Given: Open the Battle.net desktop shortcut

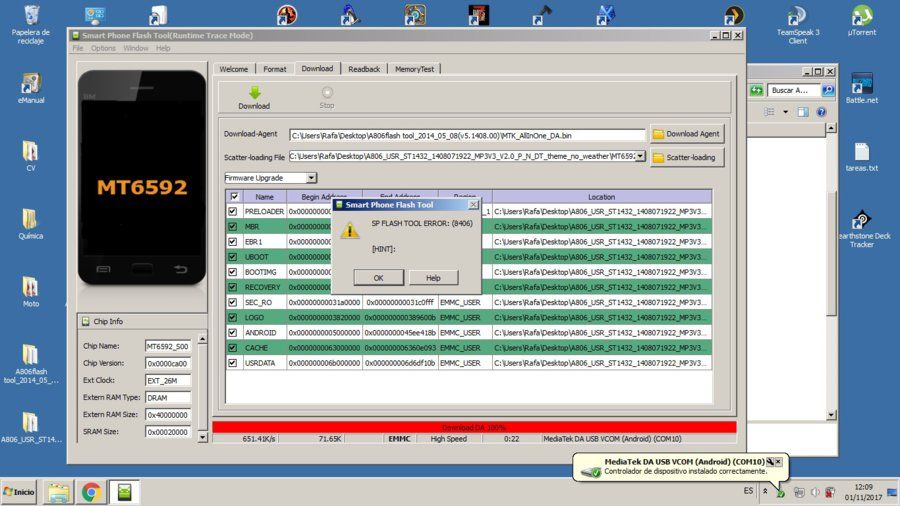Looking at the screenshot, I should 862,87.
